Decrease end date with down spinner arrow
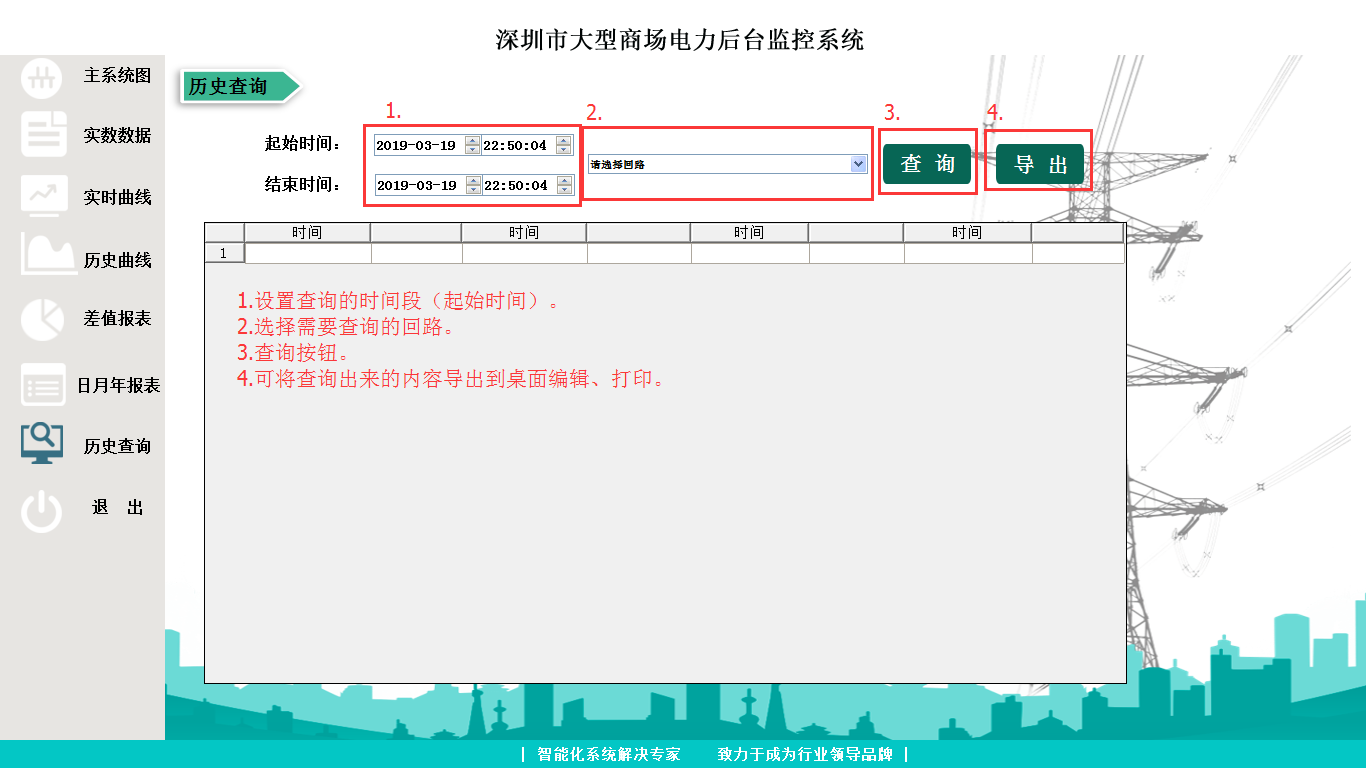The height and width of the screenshot is (768, 1366). (x=473, y=190)
